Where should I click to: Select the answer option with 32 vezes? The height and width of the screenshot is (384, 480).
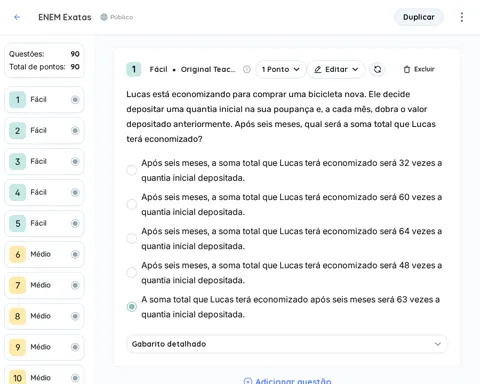click(x=132, y=170)
